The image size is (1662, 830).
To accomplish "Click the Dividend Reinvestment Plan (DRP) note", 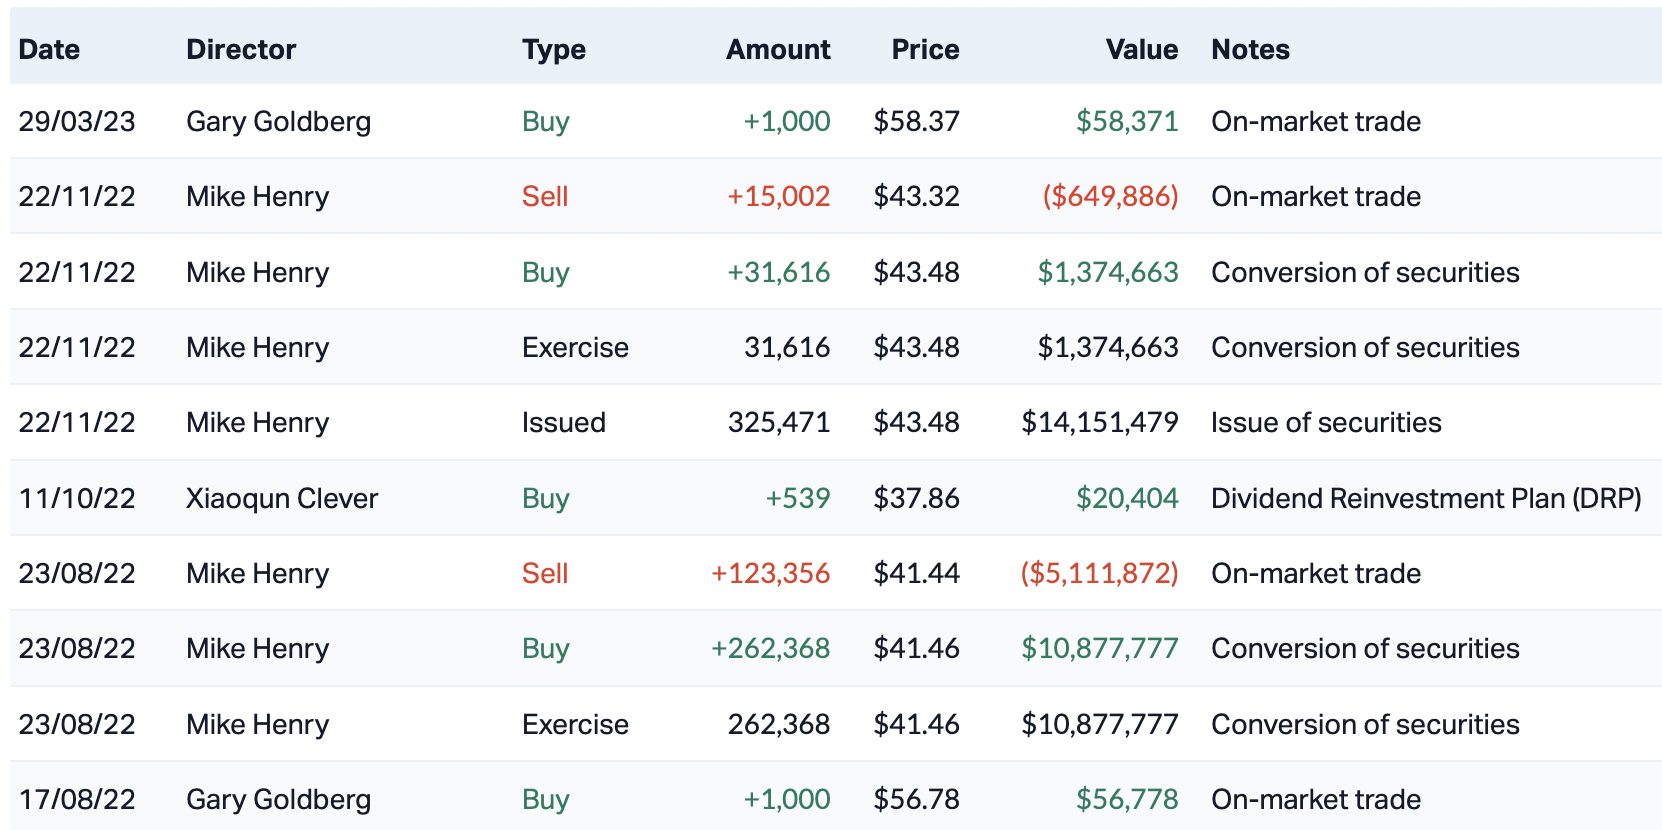I will [1425, 498].
